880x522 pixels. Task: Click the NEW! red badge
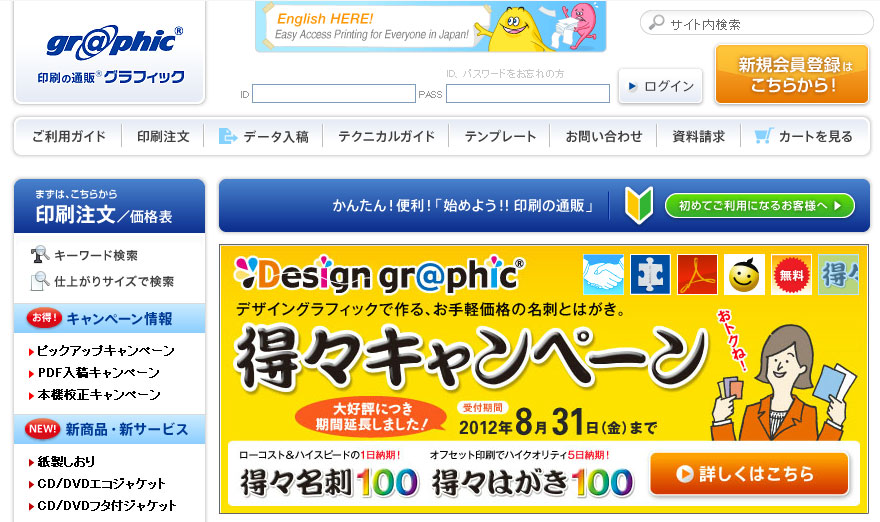tap(43, 429)
